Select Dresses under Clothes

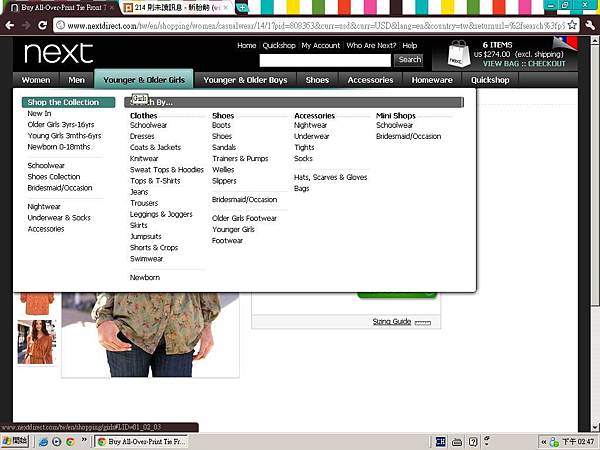[x=142, y=136]
